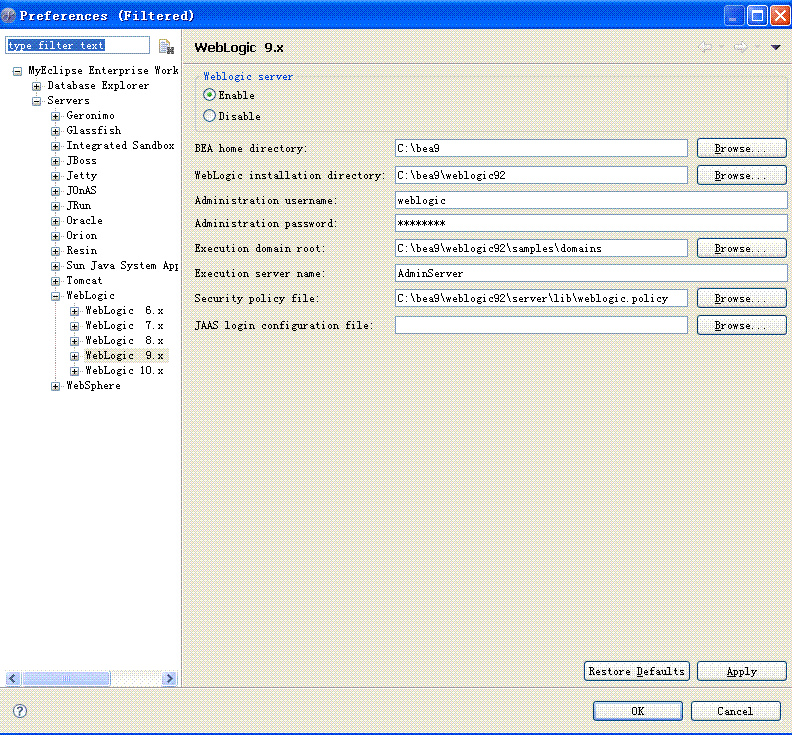
Task: Confirm with the OK button
Action: pyautogui.click(x=637, y=711)
